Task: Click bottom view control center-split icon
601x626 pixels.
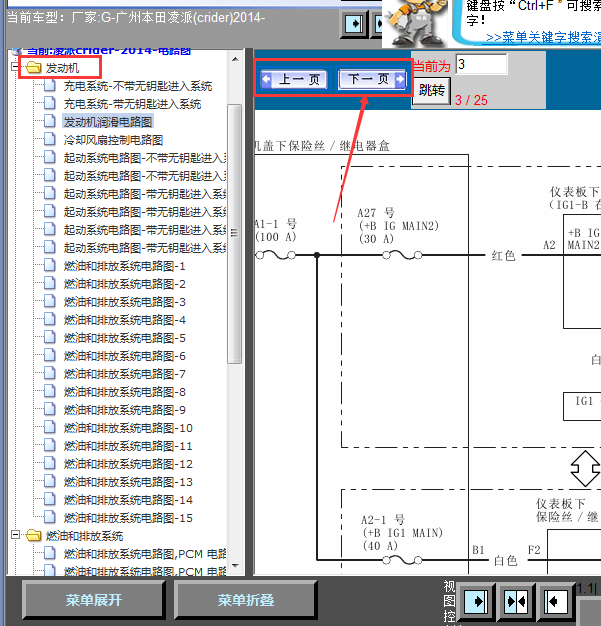Action: 516,601
